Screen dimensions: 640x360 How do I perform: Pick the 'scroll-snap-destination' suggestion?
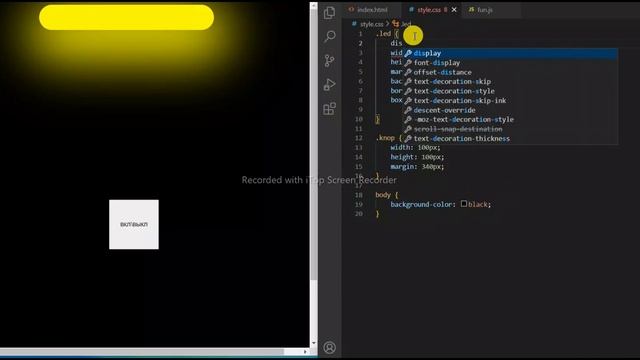[510, 129]
